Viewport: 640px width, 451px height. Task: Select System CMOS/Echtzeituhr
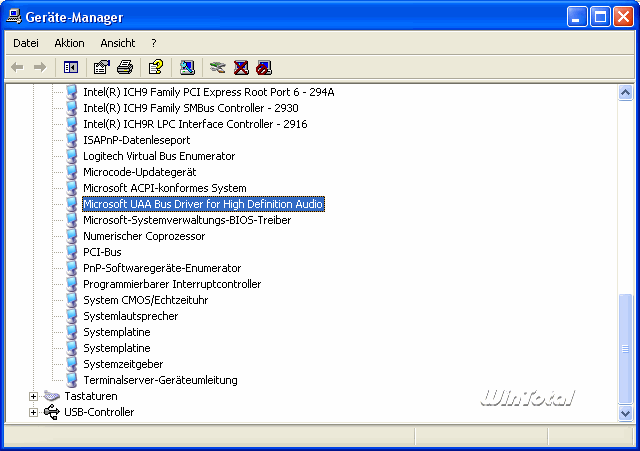pyautogui.click(x=146, y=300)
